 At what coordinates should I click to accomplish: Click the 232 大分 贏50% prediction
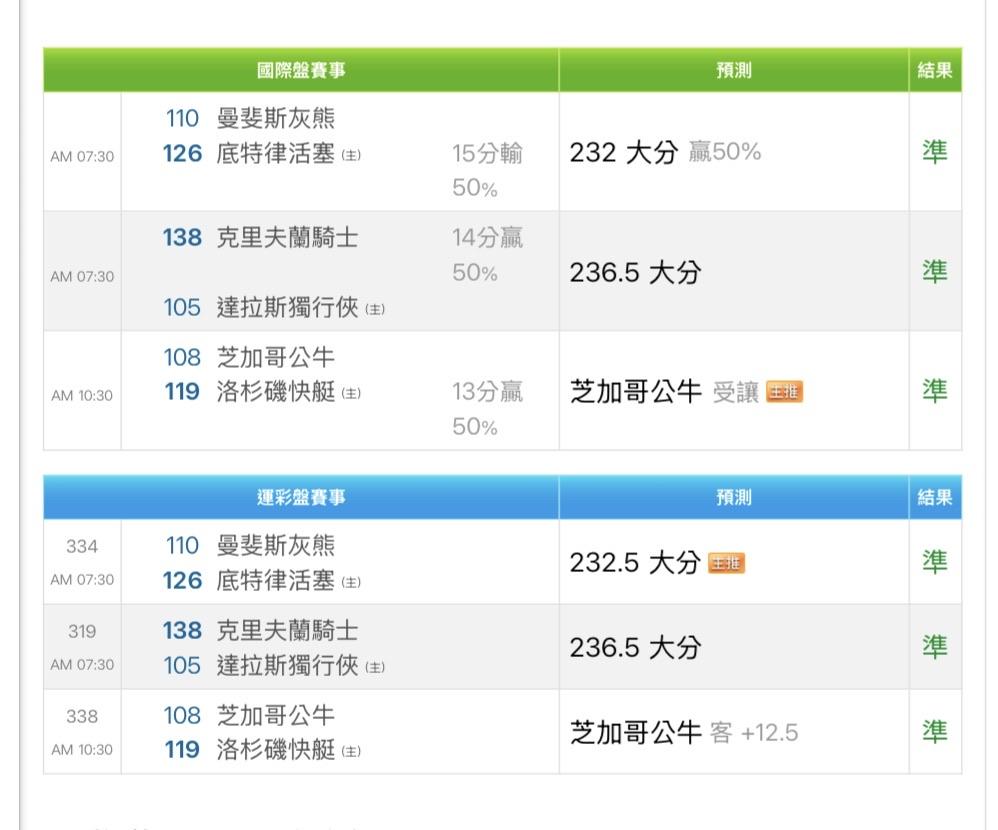coord(665,152)
